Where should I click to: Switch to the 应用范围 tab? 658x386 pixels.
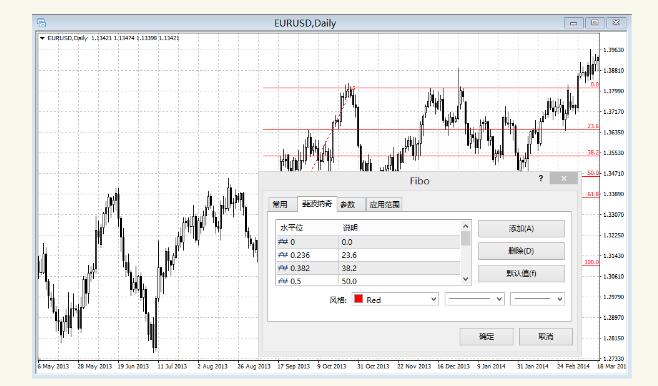tap(384, 204)
